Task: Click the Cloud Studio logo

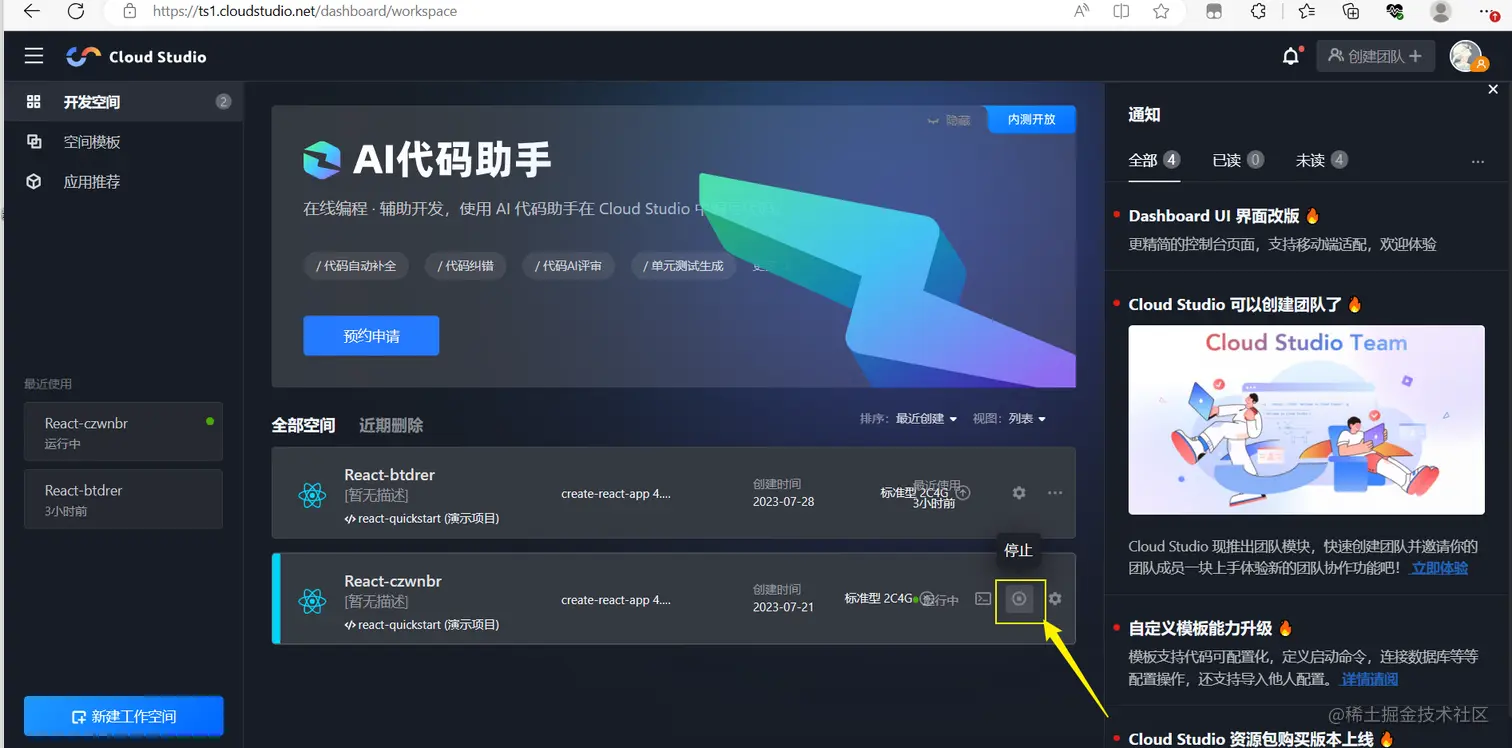Action: click(x=136, y=56)
